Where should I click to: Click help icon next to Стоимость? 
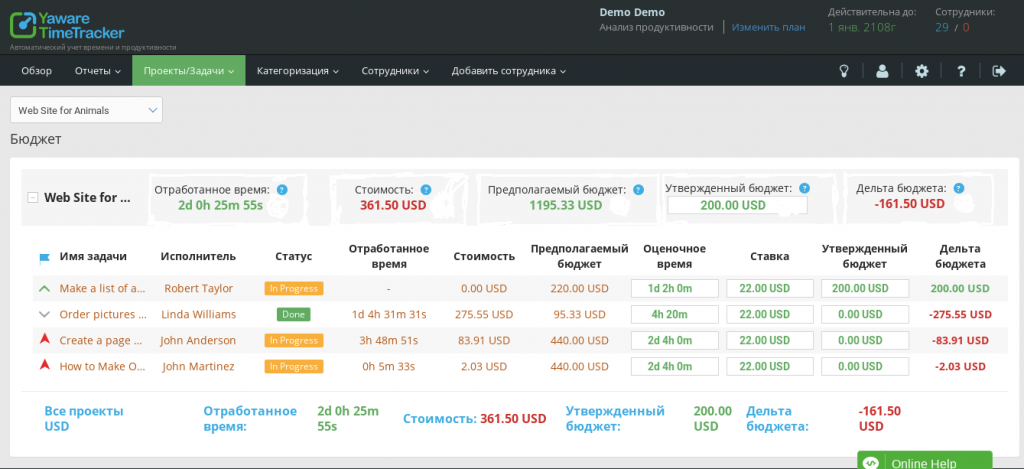tap(426, 190)
